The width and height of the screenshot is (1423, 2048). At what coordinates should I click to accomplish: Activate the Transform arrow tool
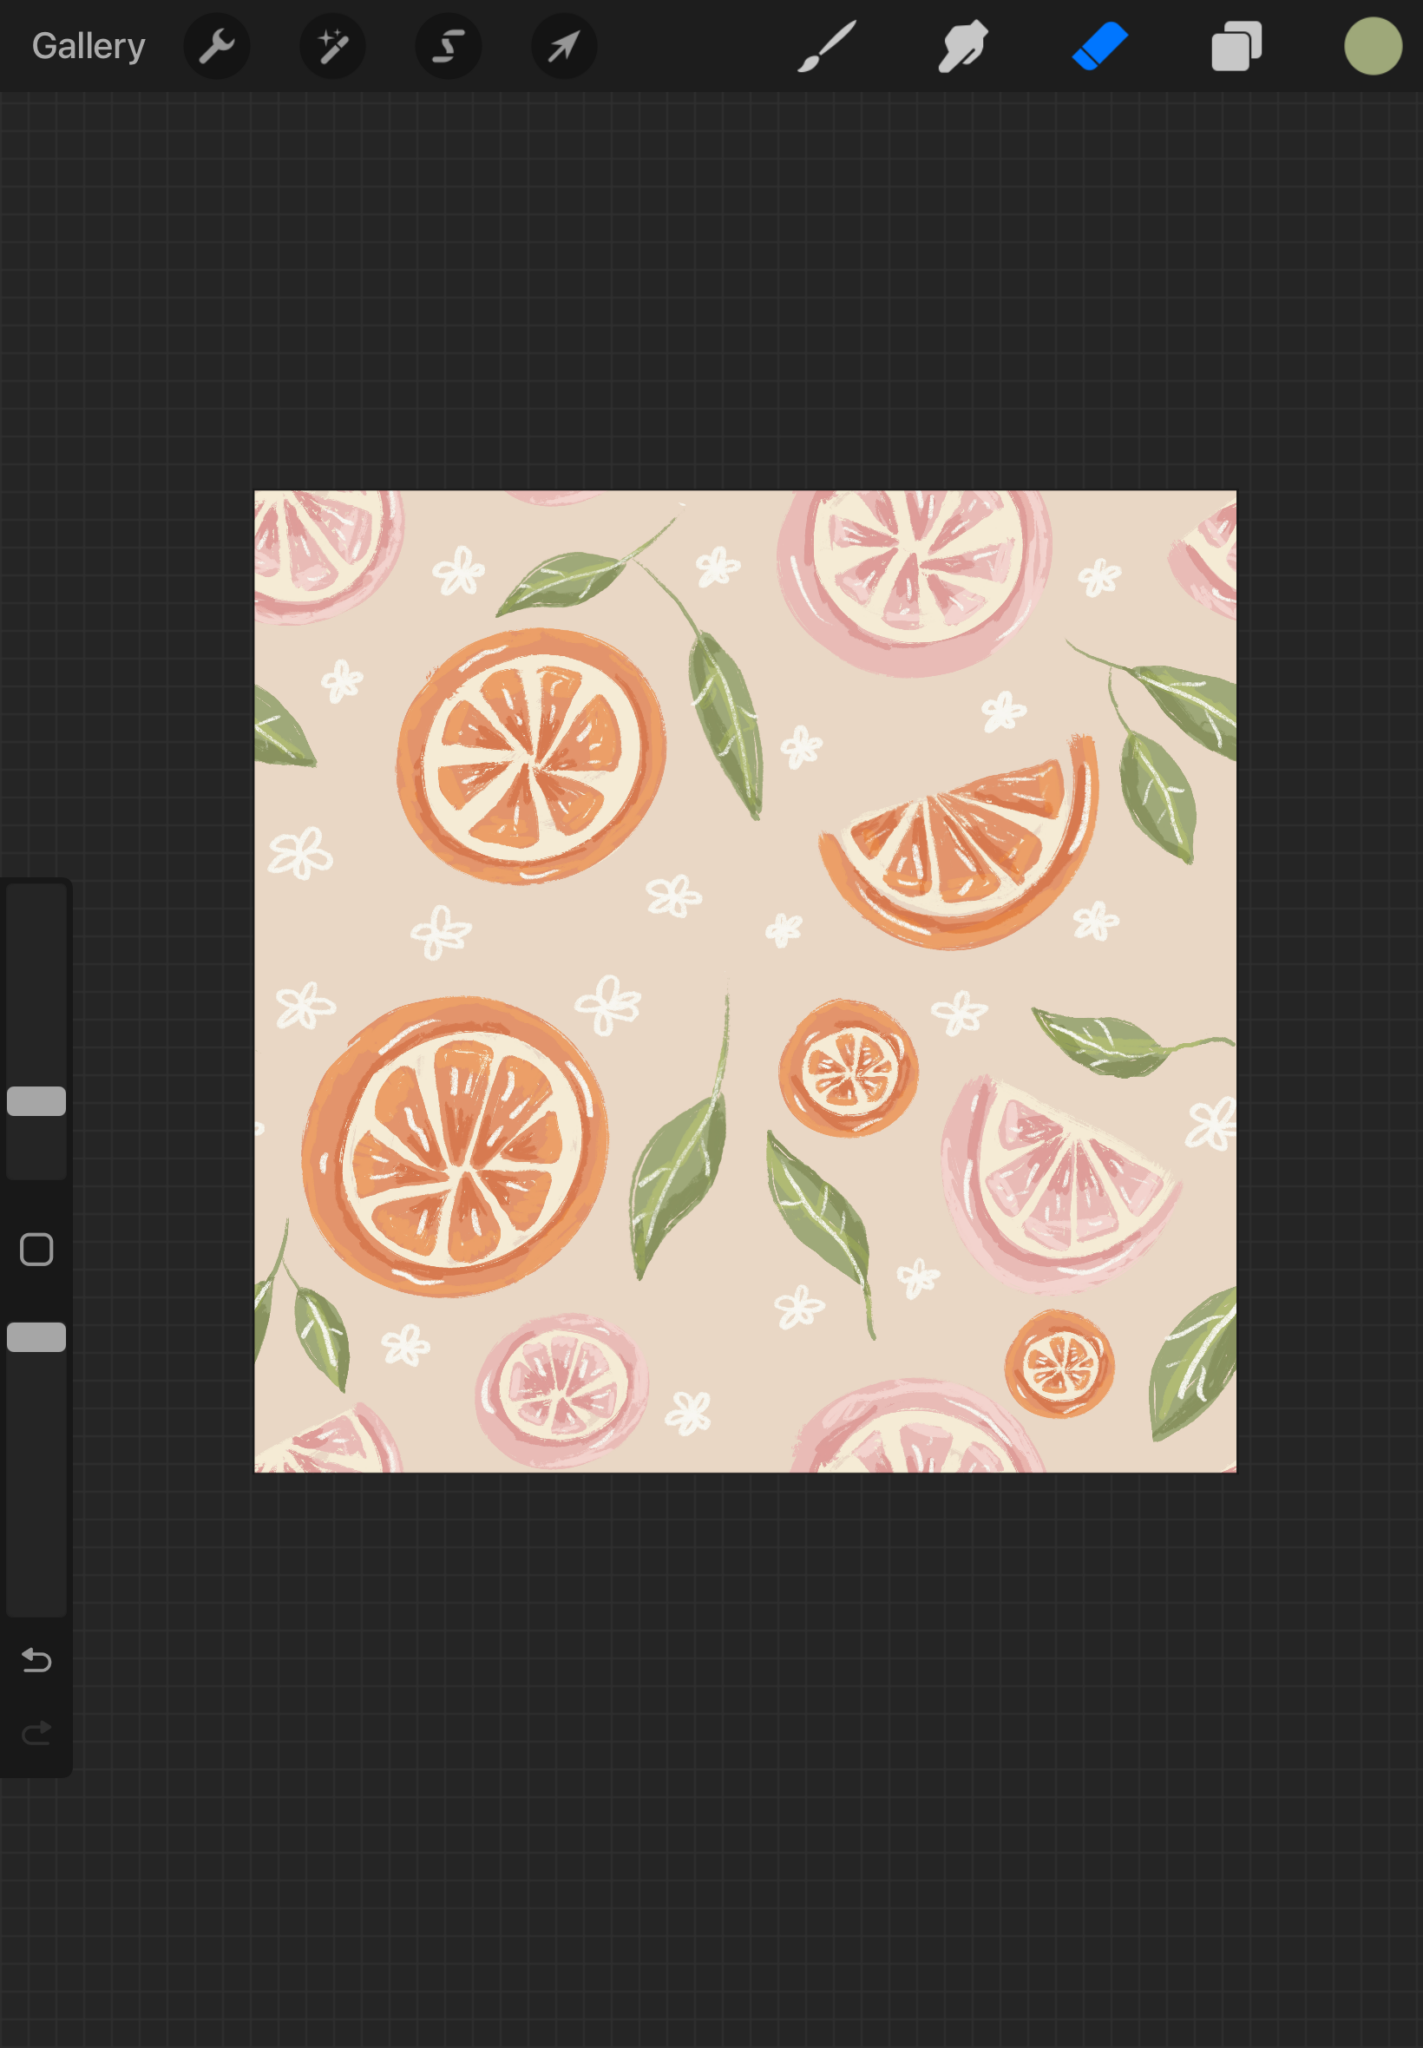click(x=564, y=46)
